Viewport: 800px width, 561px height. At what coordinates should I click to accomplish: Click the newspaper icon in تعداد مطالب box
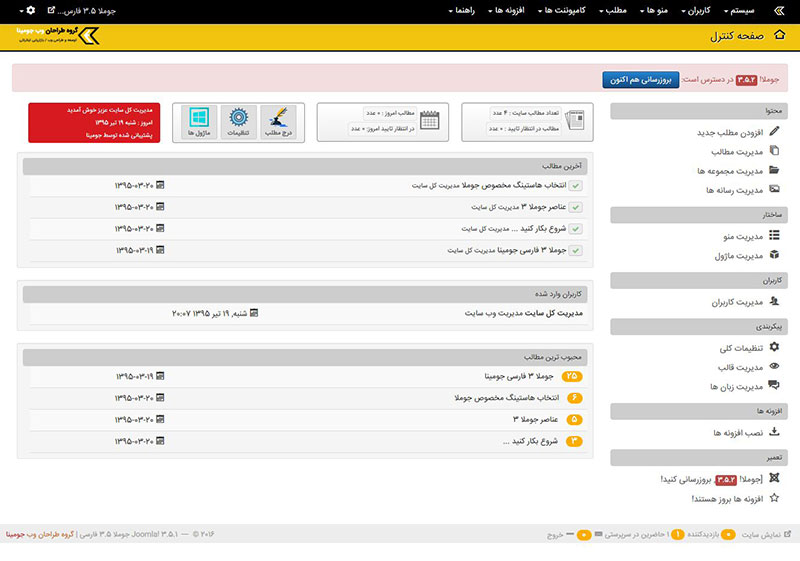coord(575,120)
